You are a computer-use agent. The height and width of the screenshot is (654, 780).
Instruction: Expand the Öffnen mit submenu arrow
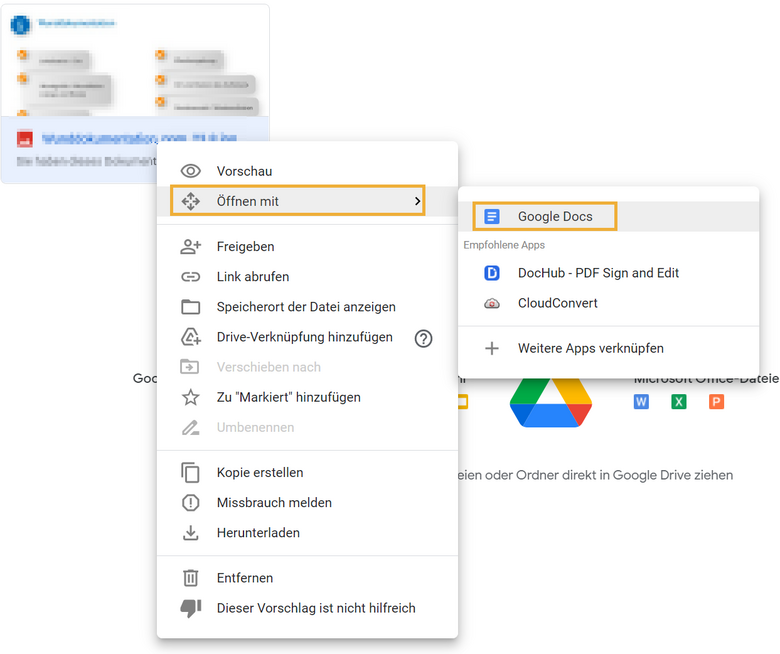pos(417,201)
